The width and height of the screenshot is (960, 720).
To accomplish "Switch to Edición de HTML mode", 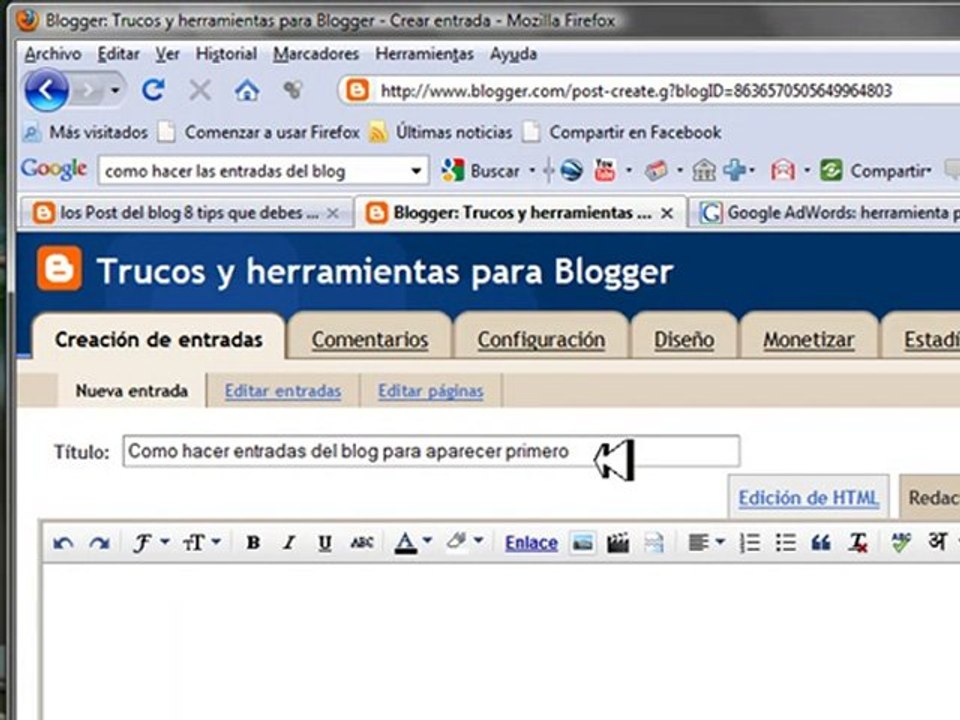I will [808, 497].
